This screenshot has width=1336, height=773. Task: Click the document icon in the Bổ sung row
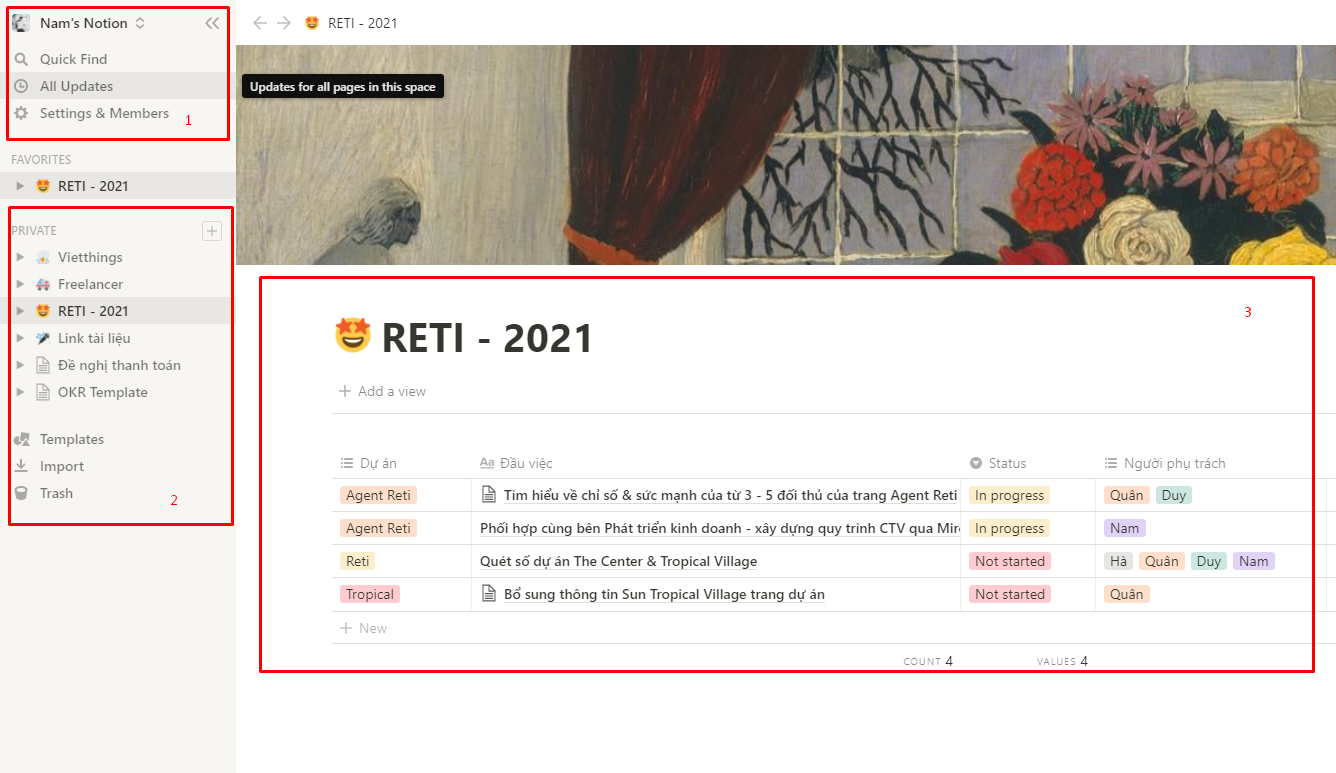(489, 594)
